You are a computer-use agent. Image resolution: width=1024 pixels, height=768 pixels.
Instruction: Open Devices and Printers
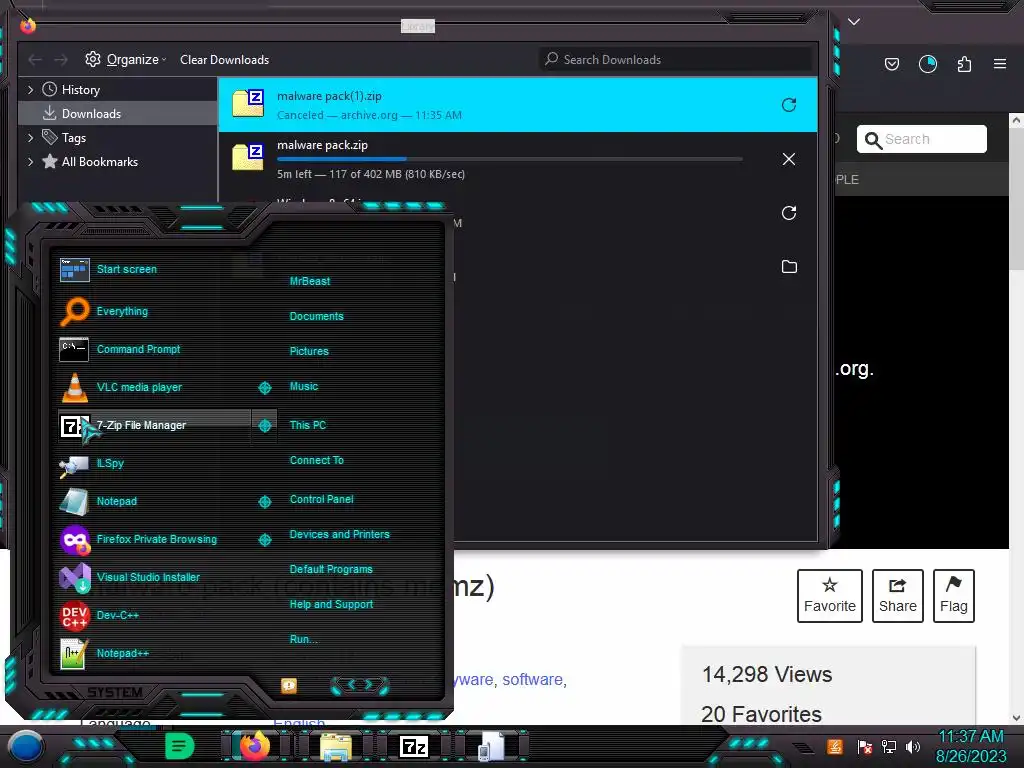pos(339,534)
